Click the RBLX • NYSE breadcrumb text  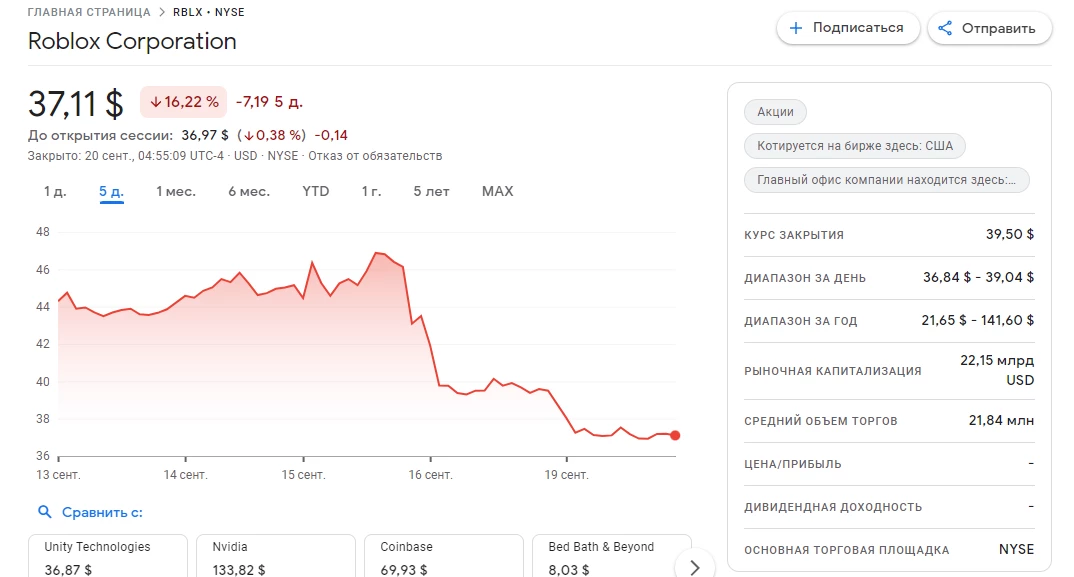tap(208, 12)
